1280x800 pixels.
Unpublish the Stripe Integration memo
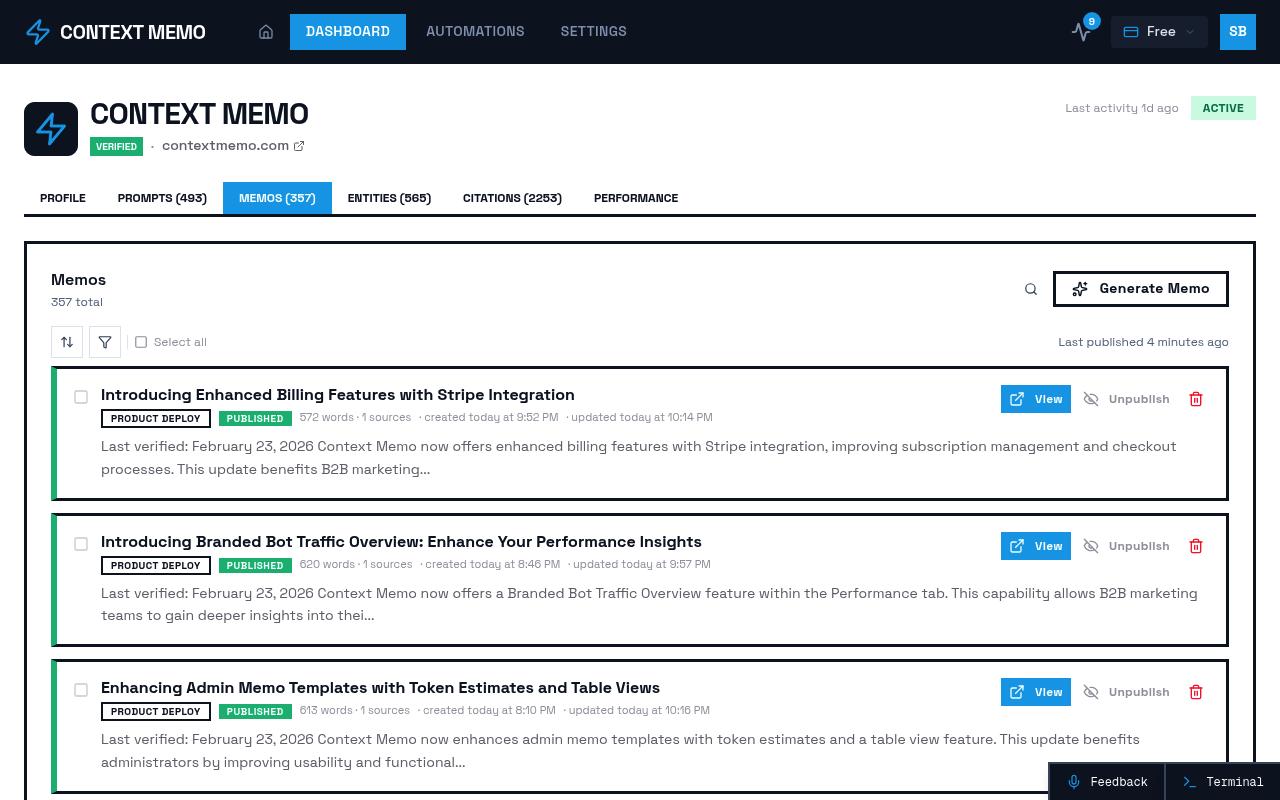tap(1125, 398)
